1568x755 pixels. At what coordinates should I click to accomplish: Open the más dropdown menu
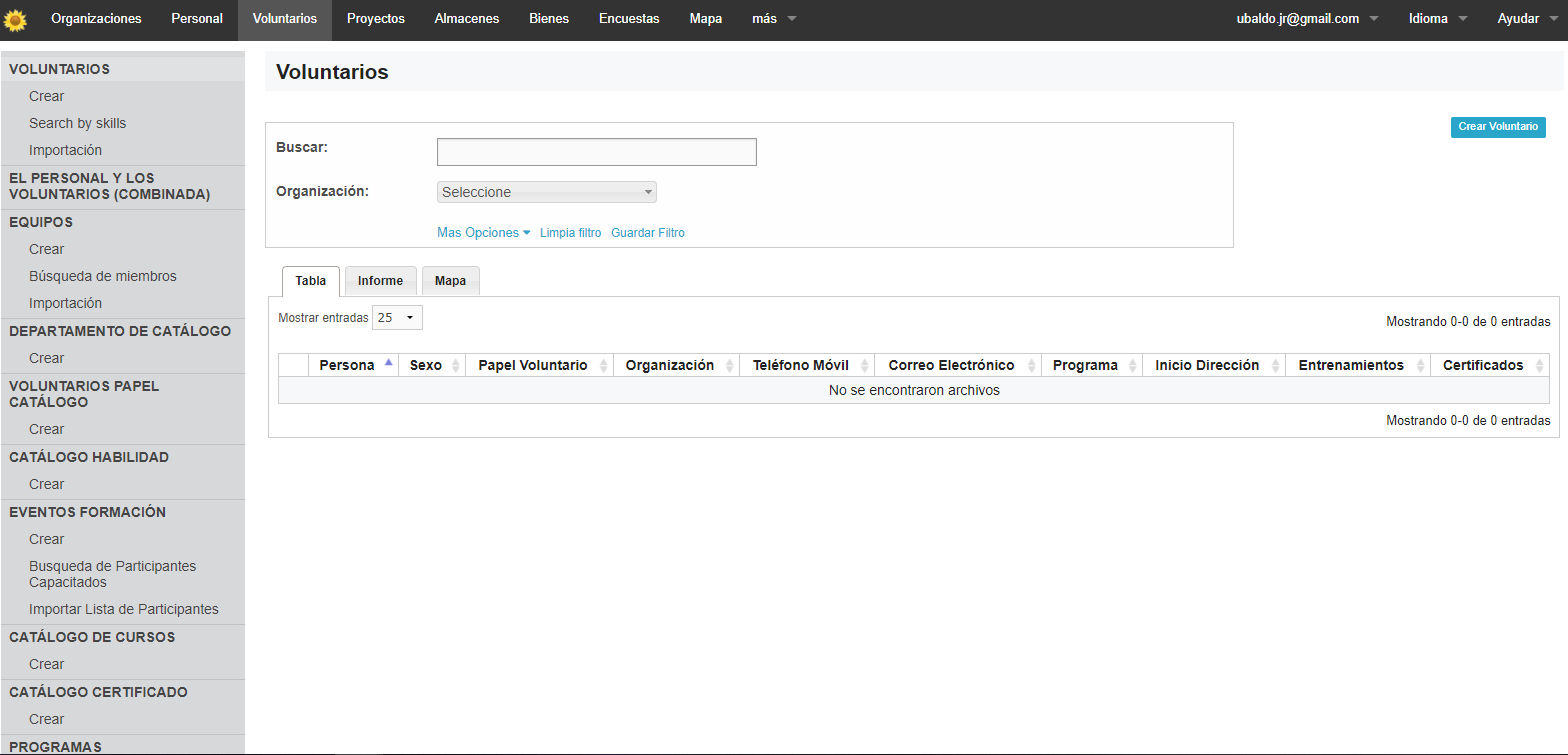[x=774, y=19]
